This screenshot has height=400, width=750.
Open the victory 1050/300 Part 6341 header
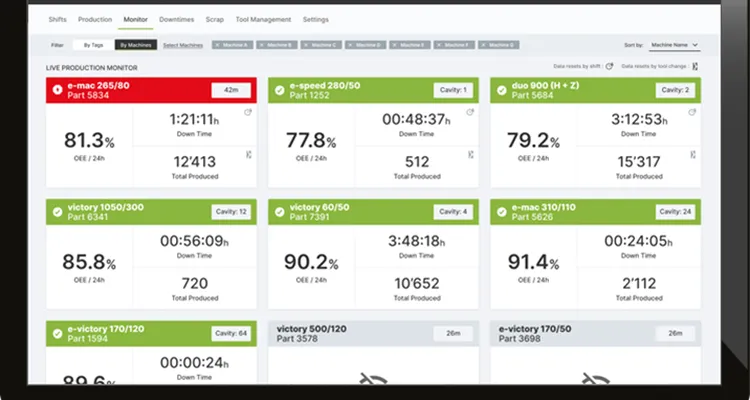coord(151,212)
